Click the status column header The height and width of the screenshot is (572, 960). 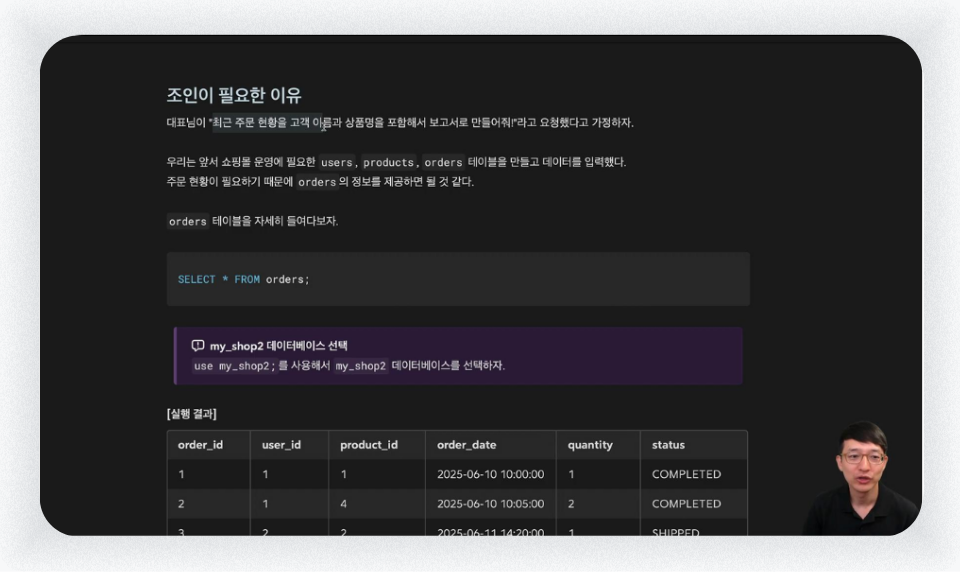668,445
